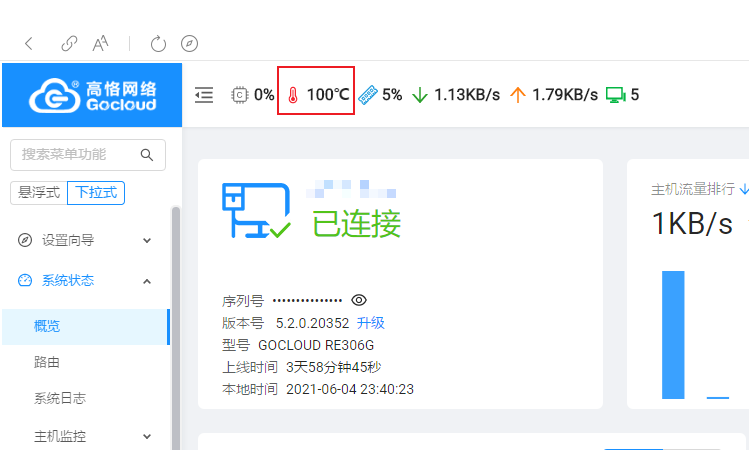Reveal the serial number with eye icon

tap(359, 300)
